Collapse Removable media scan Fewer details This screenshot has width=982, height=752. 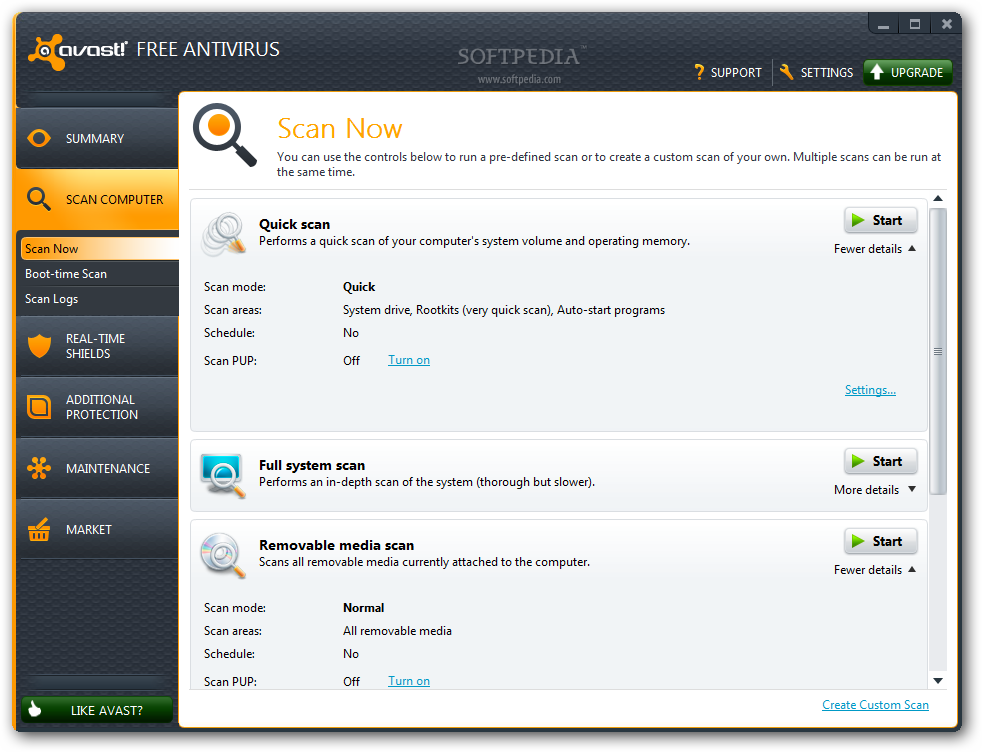point(874,570)
